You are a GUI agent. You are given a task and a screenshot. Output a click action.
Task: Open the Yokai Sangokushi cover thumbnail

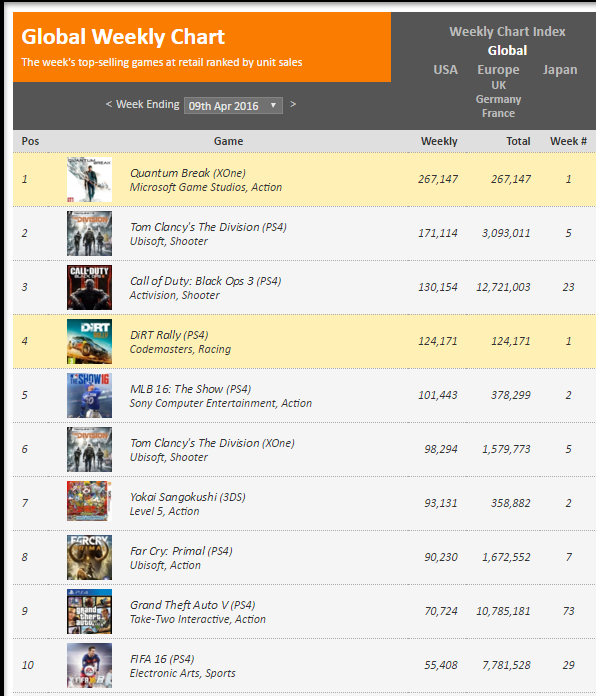tap(89, 501)
